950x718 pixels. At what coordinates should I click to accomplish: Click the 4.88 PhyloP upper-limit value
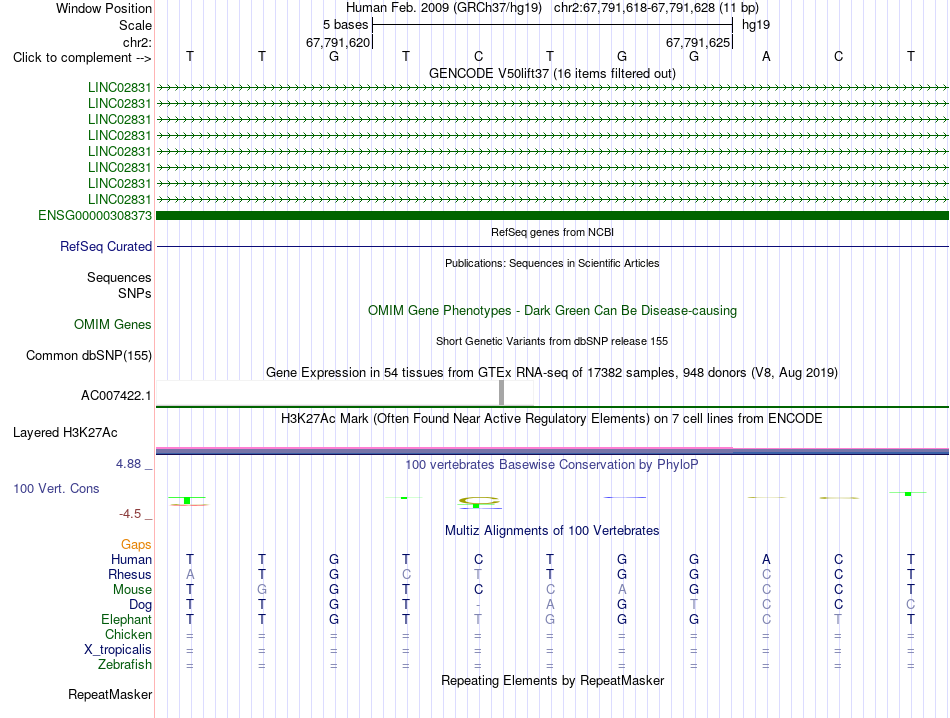pyautogui.click(x=128, y=464)
